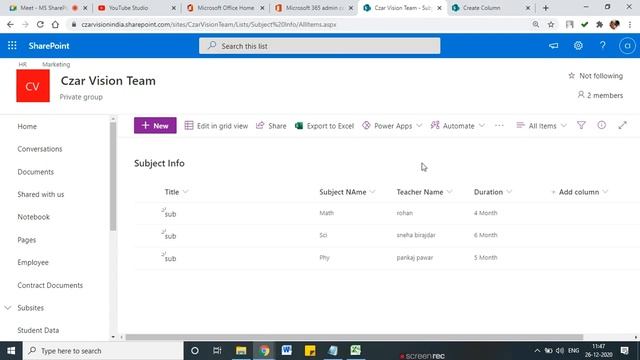Open Shared with us in navigation
The width and height of the screenshot is (640, 360).
tap(41, 194)
